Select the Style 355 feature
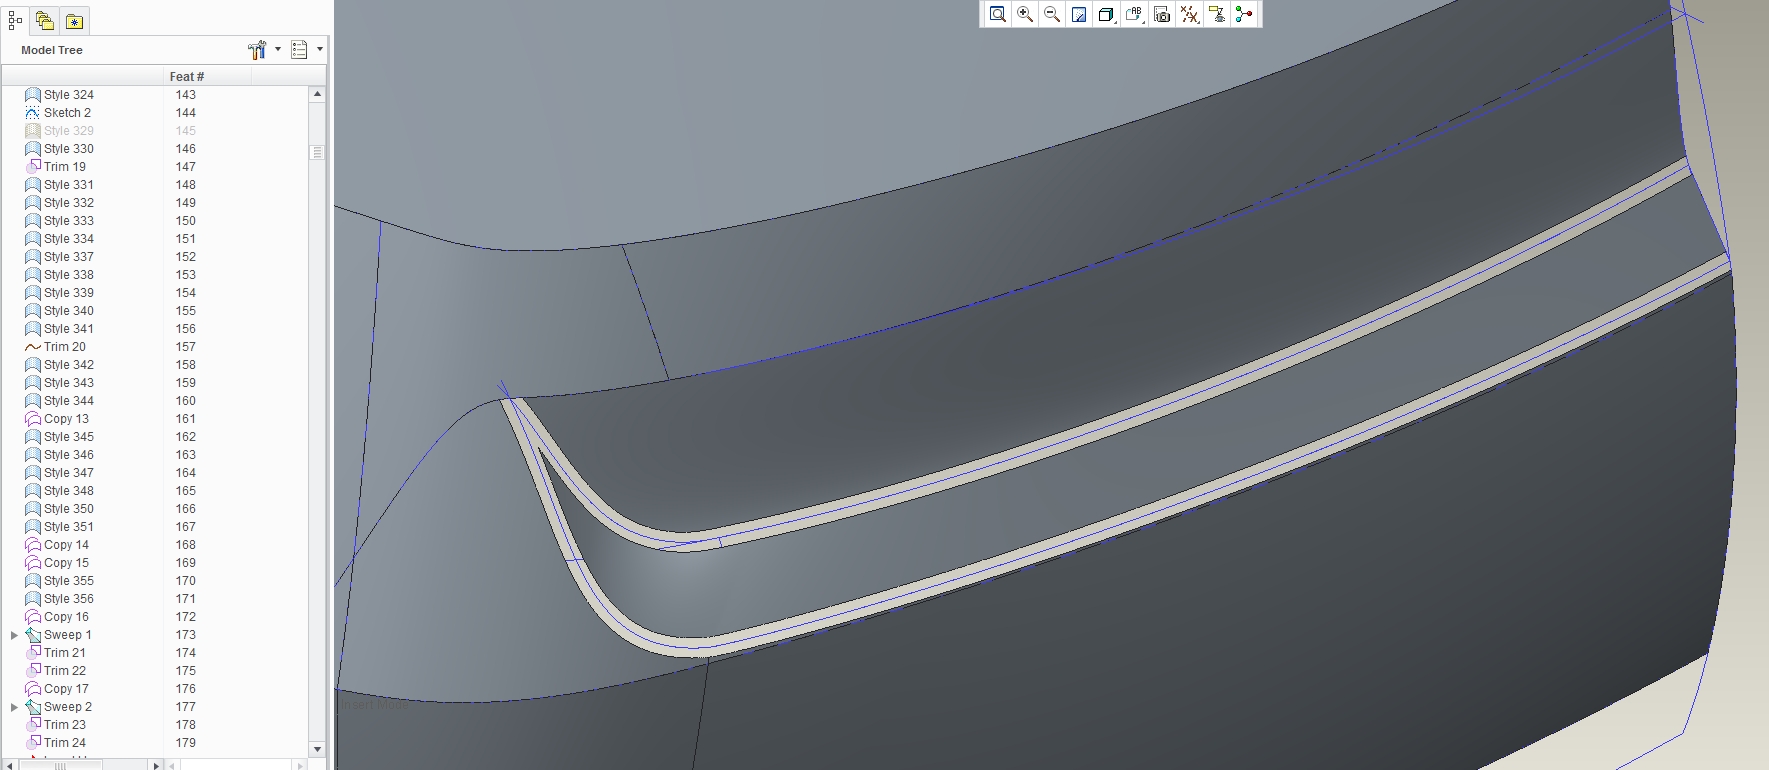 [x=69, y=581]
